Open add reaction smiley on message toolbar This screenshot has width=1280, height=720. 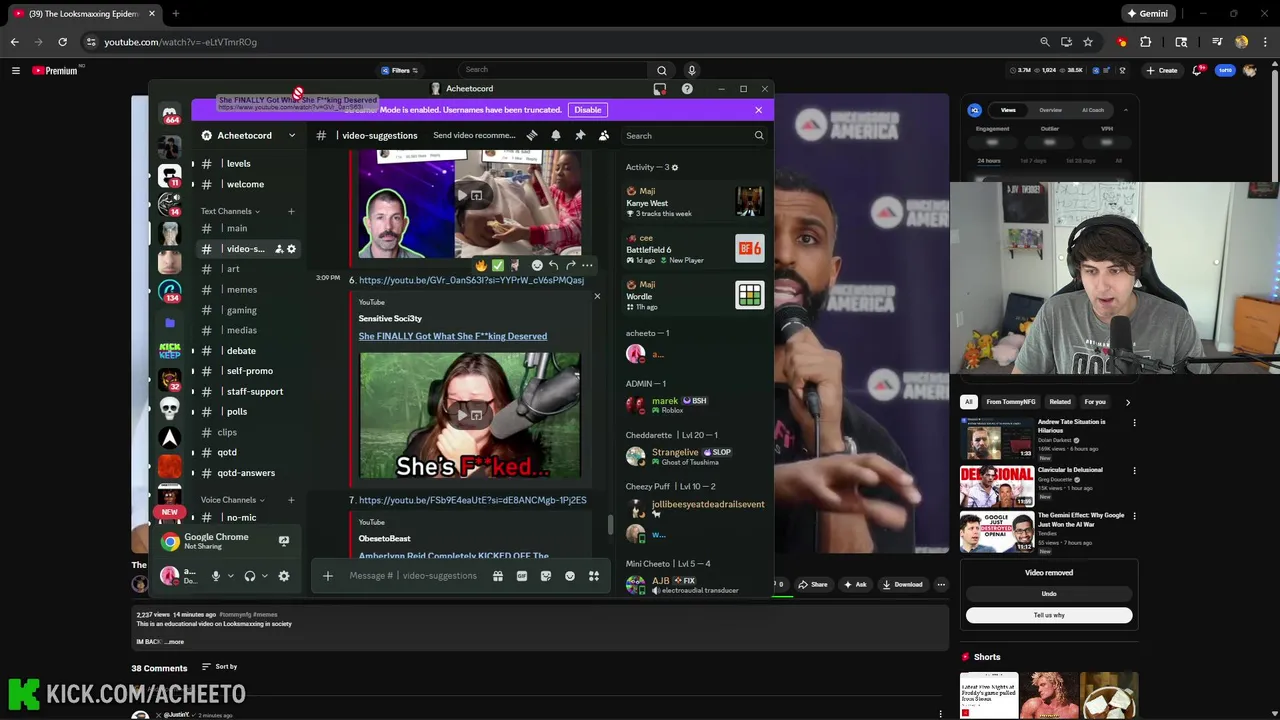click(537, 265)
